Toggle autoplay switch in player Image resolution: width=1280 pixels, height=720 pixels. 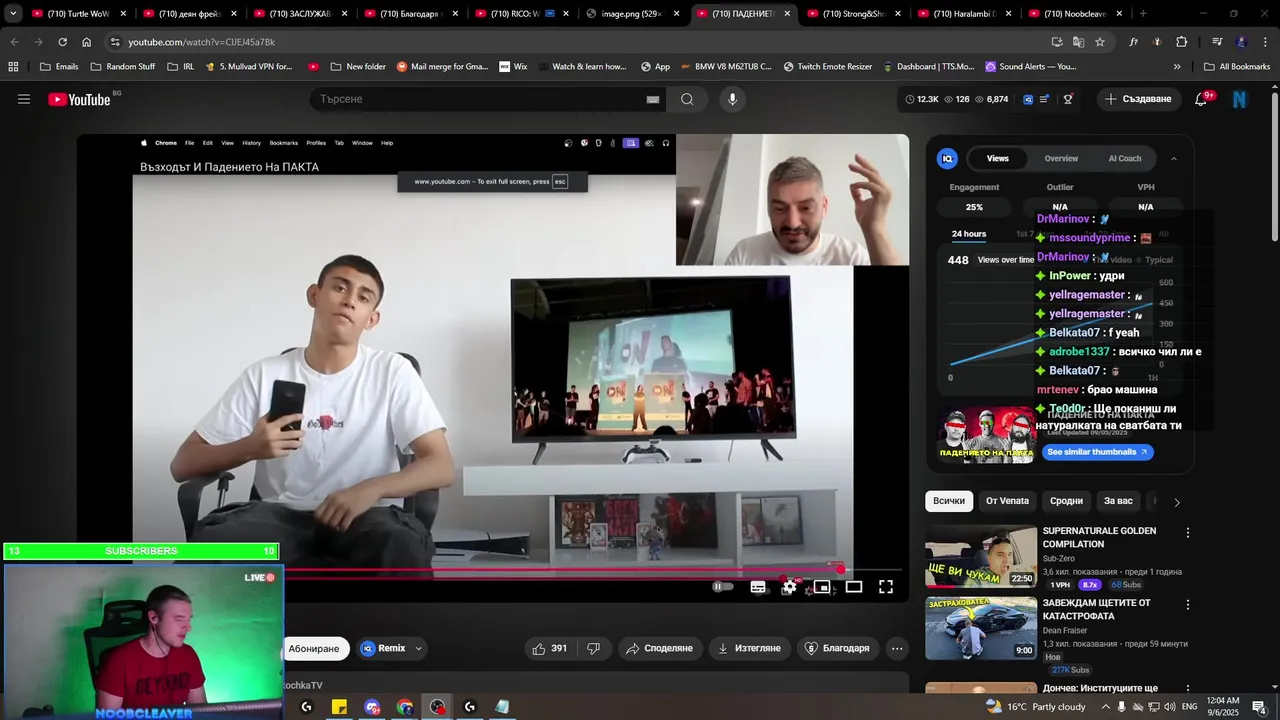[722, 587]
